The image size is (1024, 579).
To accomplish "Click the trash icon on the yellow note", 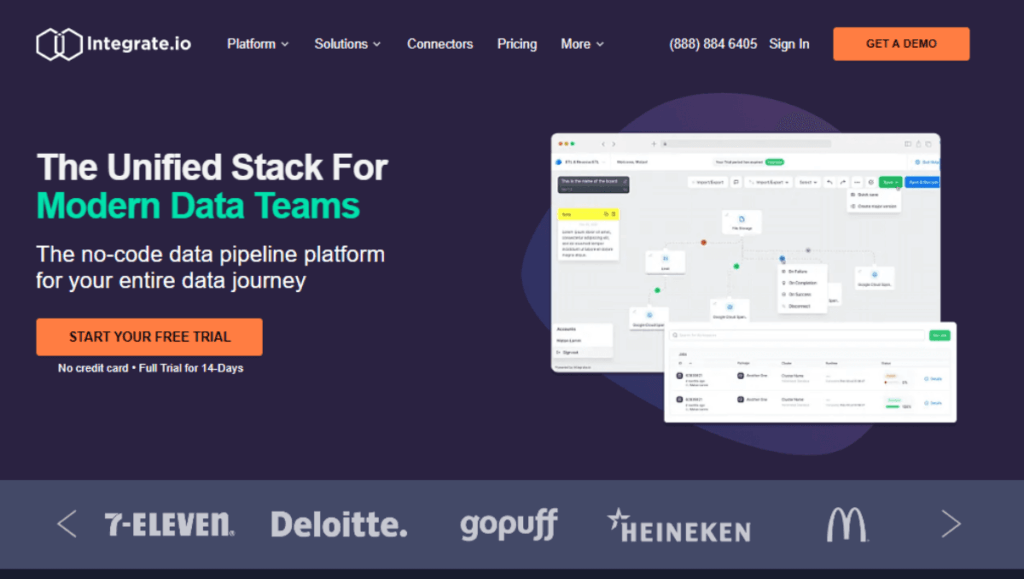I will (x=613, y=214).
